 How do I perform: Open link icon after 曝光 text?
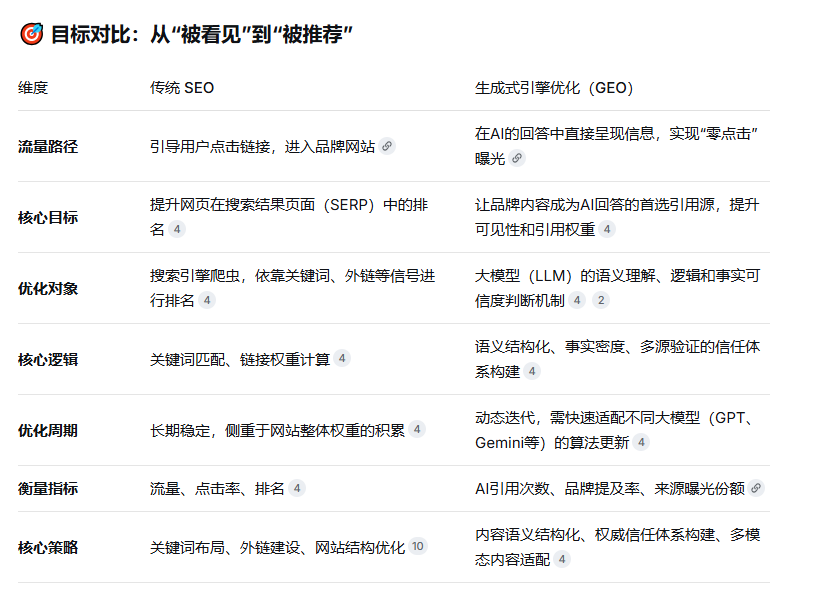point(517,158)
